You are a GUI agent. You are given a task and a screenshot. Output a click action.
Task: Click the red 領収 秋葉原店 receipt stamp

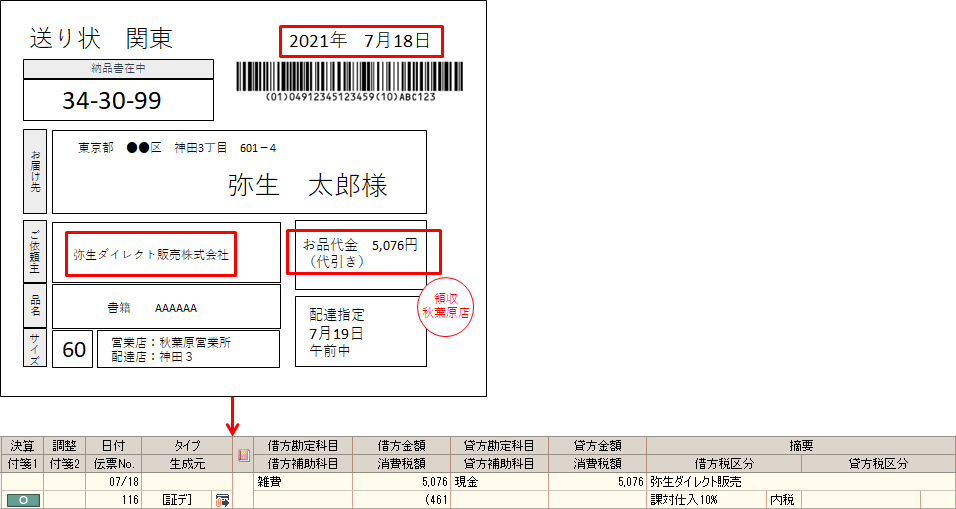pos(445,305)
